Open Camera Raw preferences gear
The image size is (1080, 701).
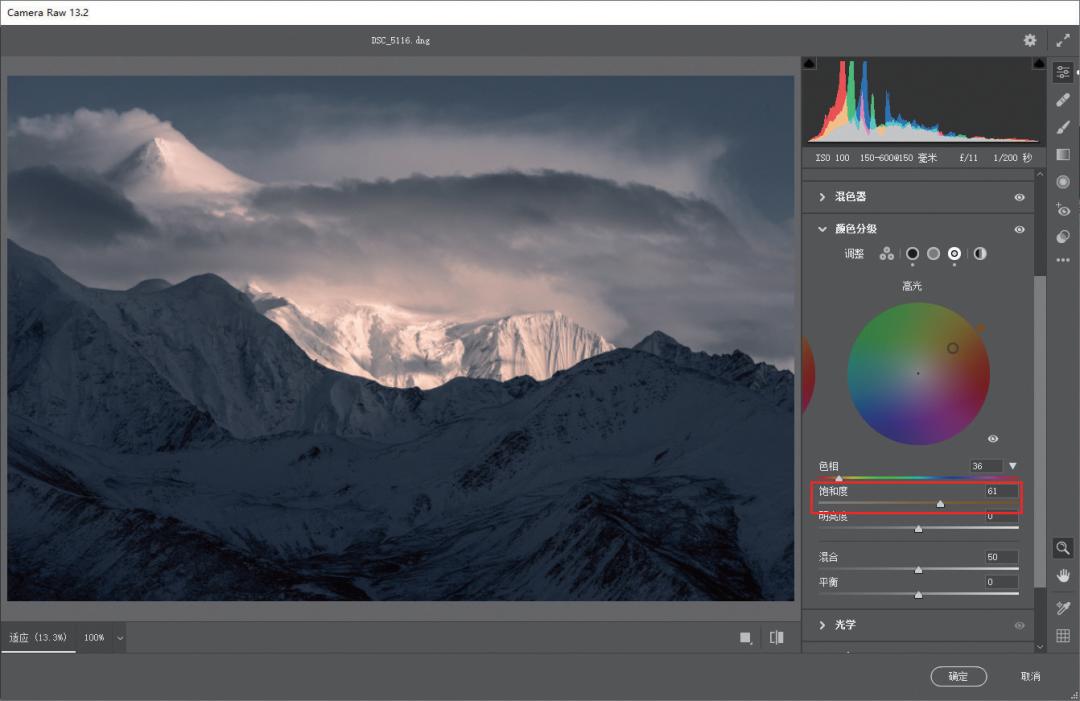(x=1030, y=40)
